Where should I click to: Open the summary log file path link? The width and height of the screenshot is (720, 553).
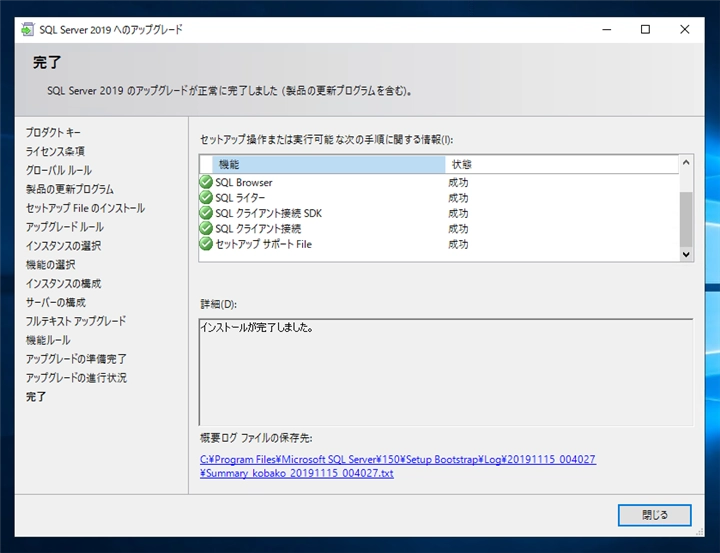tap(398, 466)
